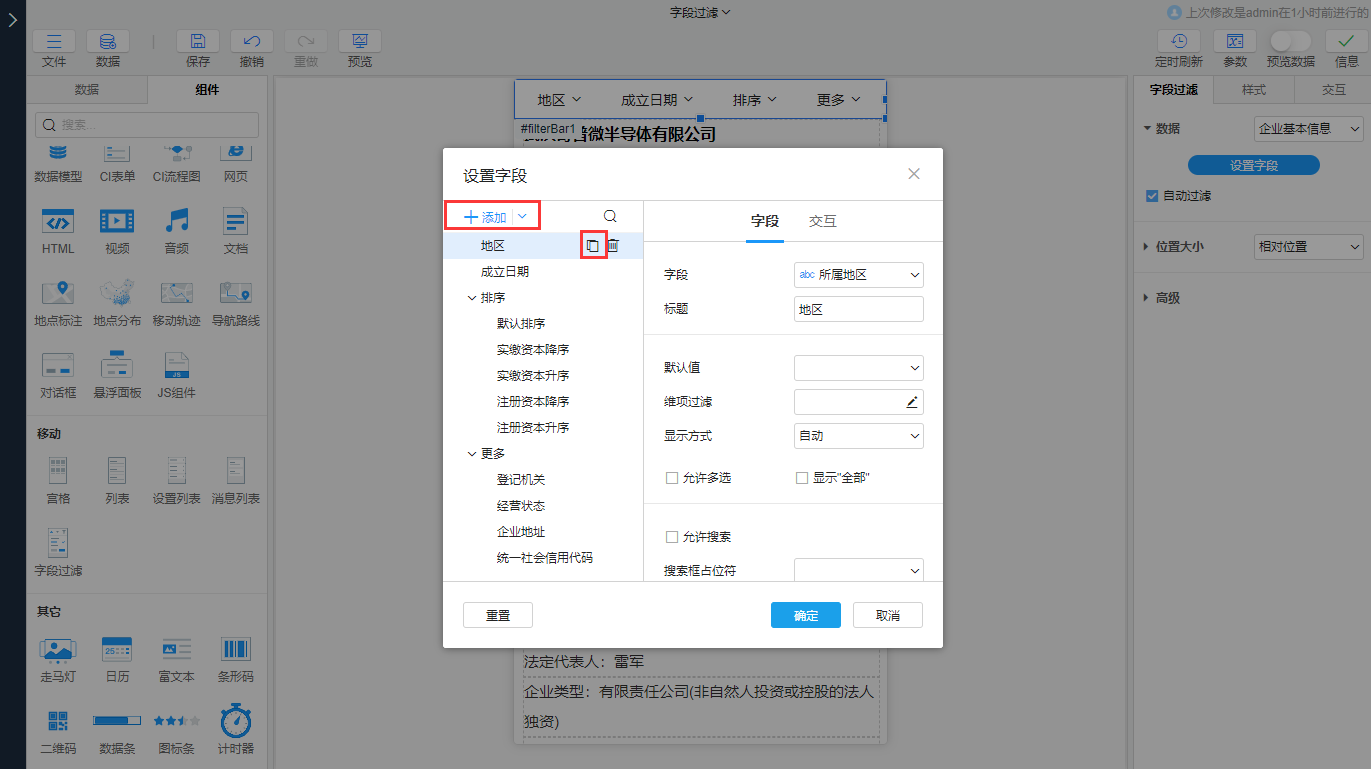
Task: Click the 设置字段 button on the right panel
Action: point(1253,165)
